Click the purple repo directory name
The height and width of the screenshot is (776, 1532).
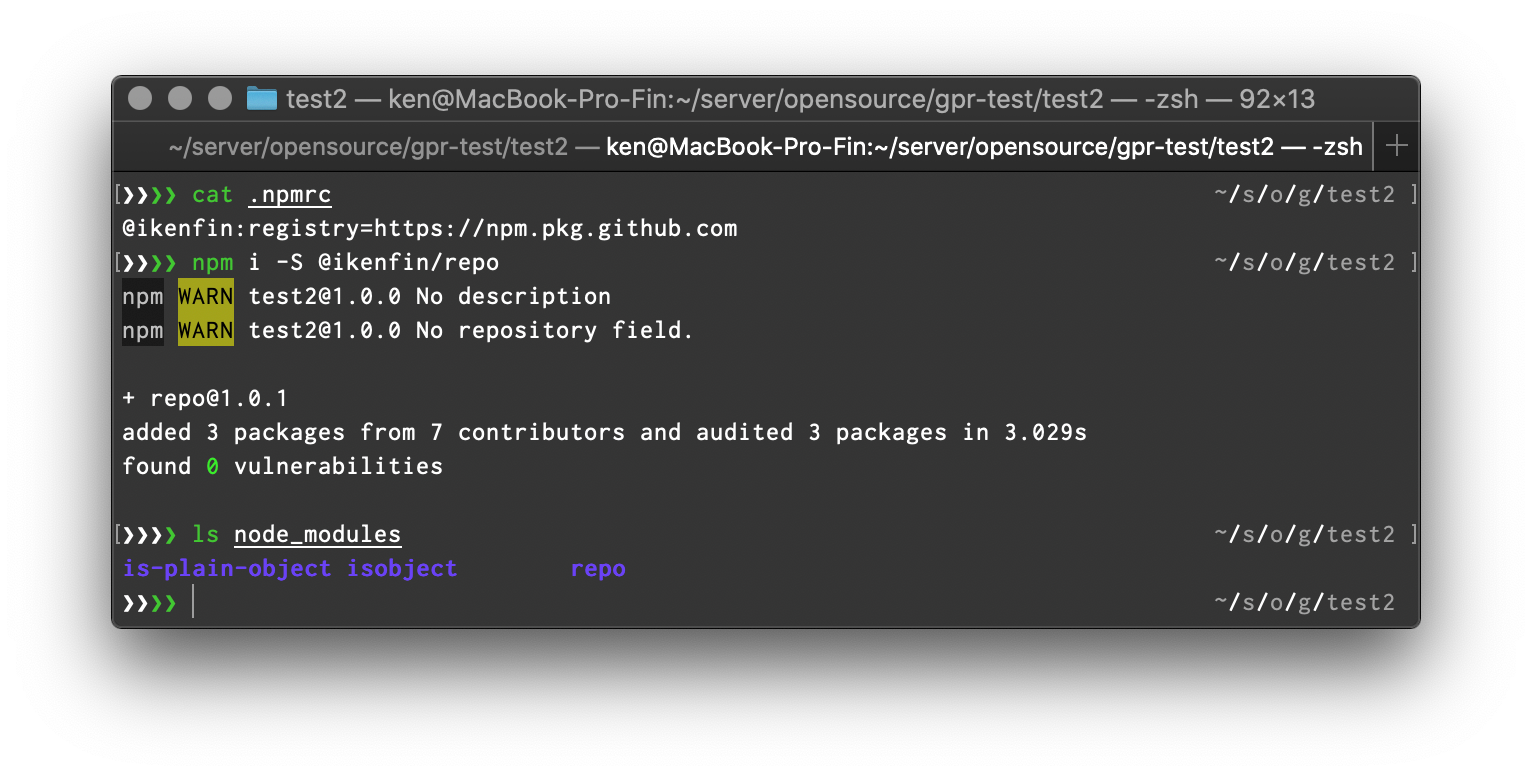click(598, 568)
